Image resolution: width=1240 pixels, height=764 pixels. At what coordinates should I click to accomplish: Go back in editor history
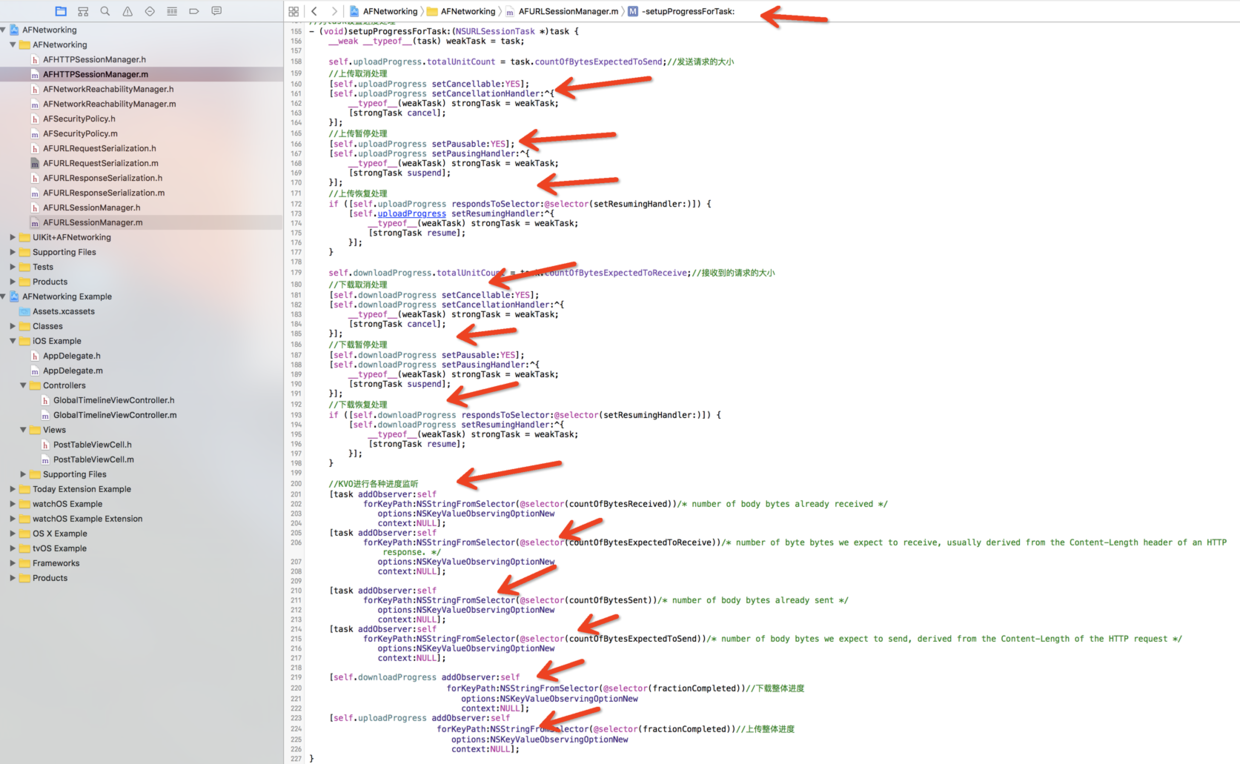point(314,11)
